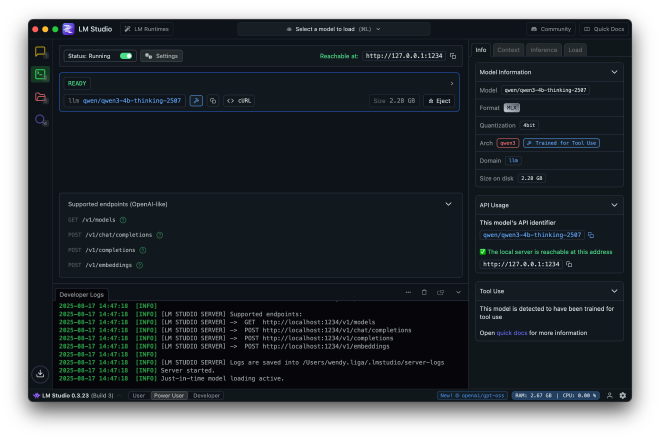Collapse Supported endpoints section
The image size is (660, 439).
[x=448, y=204]
